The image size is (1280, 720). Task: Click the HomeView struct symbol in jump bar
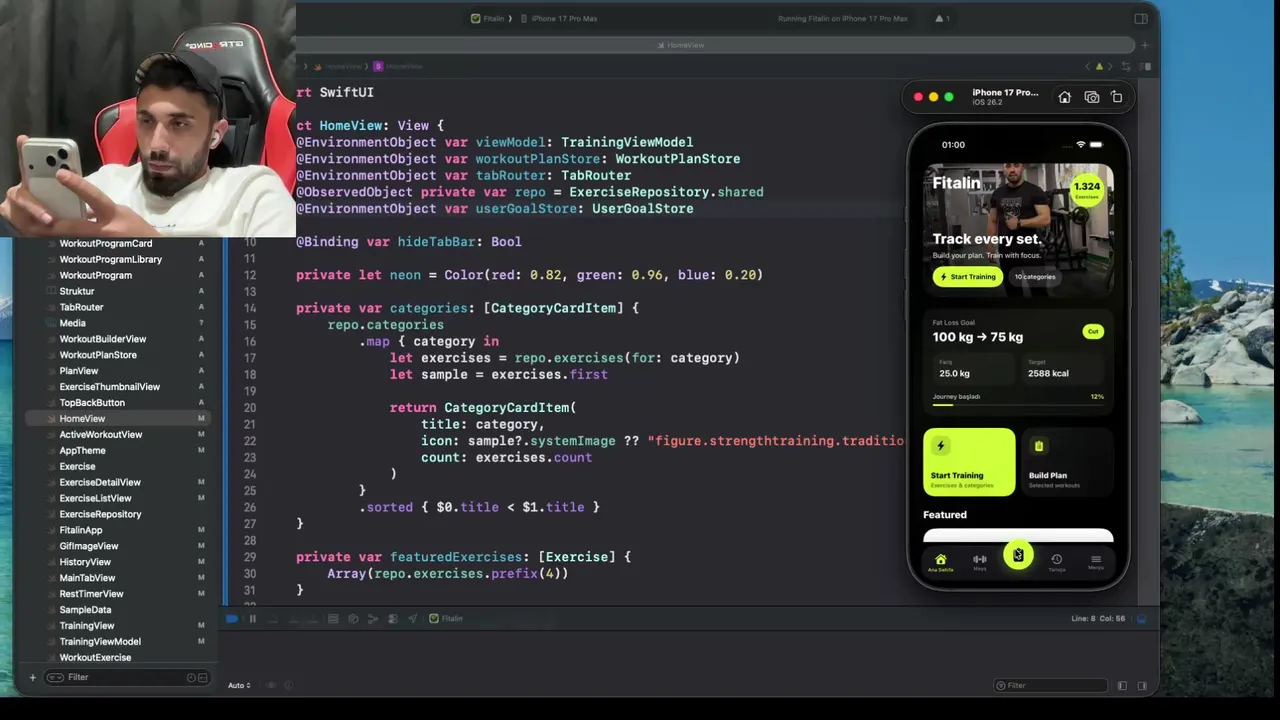tap(398, 66)
